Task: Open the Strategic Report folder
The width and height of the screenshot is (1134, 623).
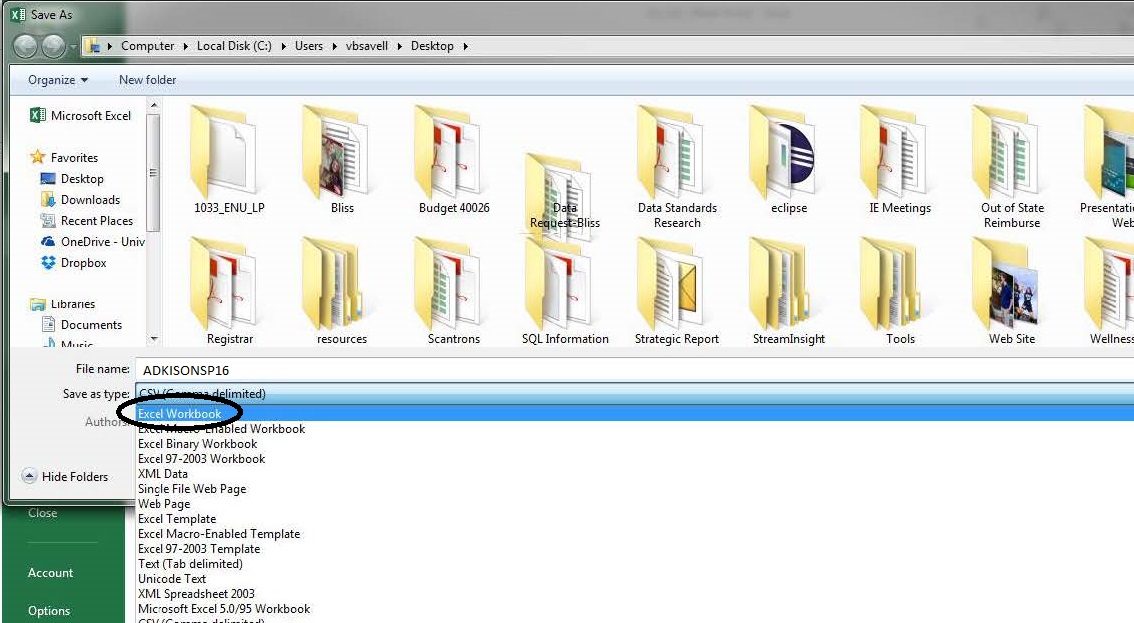Action: coord(676,288)
